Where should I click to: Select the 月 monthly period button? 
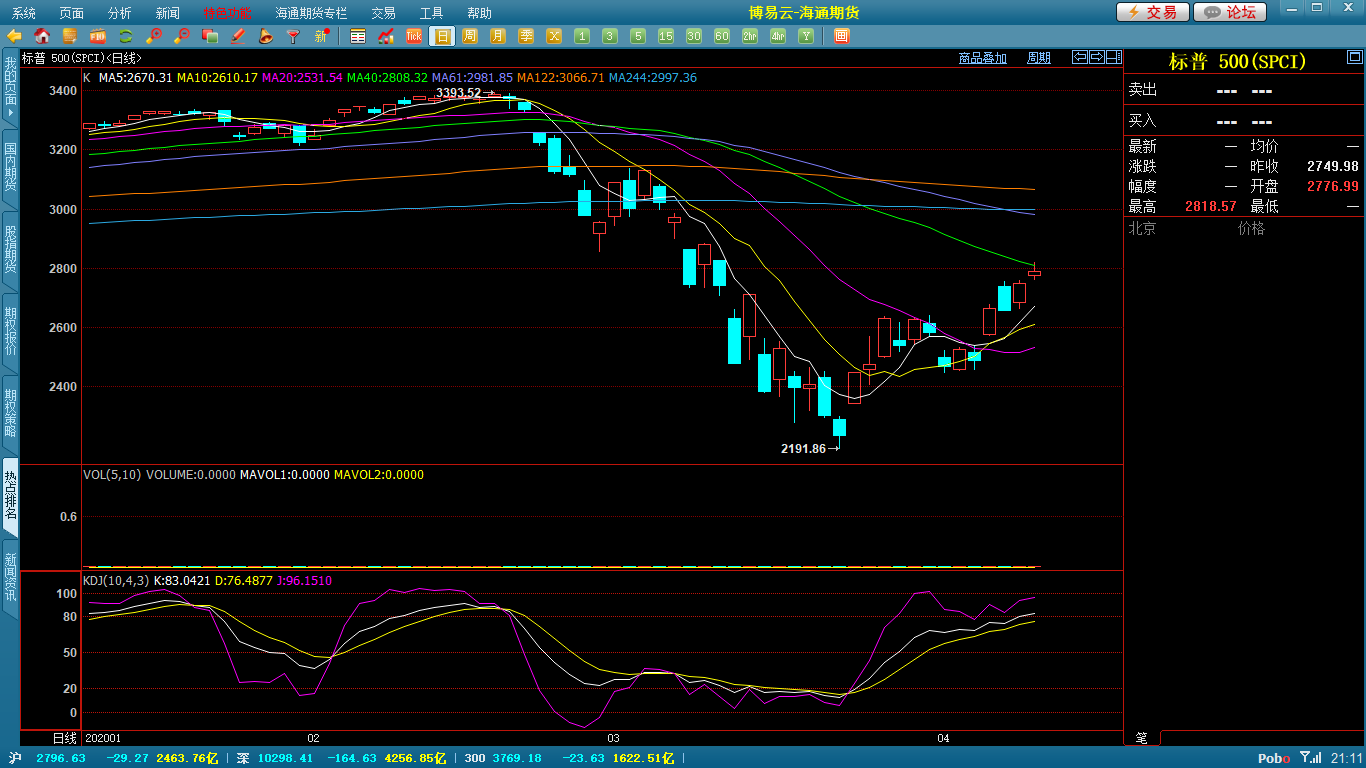click(498, 36)
